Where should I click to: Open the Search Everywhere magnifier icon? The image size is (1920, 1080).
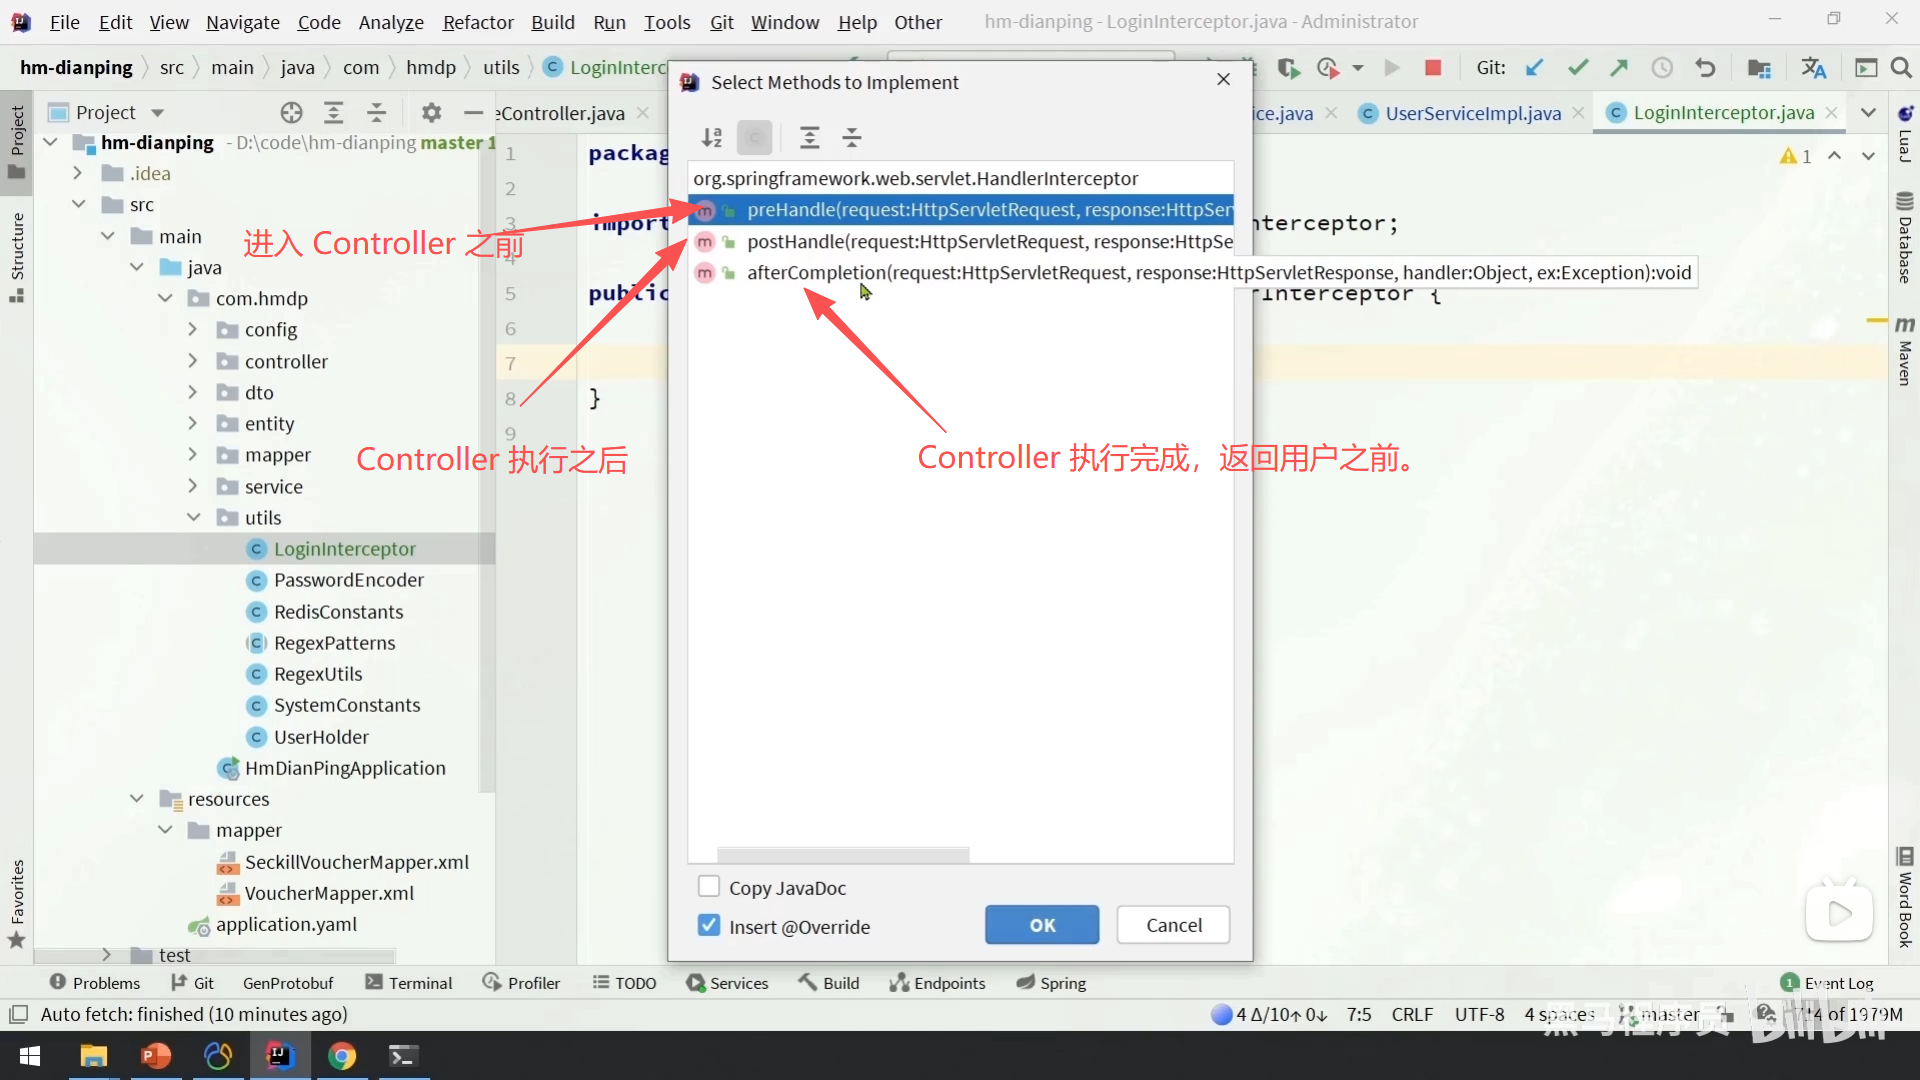coord(1901,67)
